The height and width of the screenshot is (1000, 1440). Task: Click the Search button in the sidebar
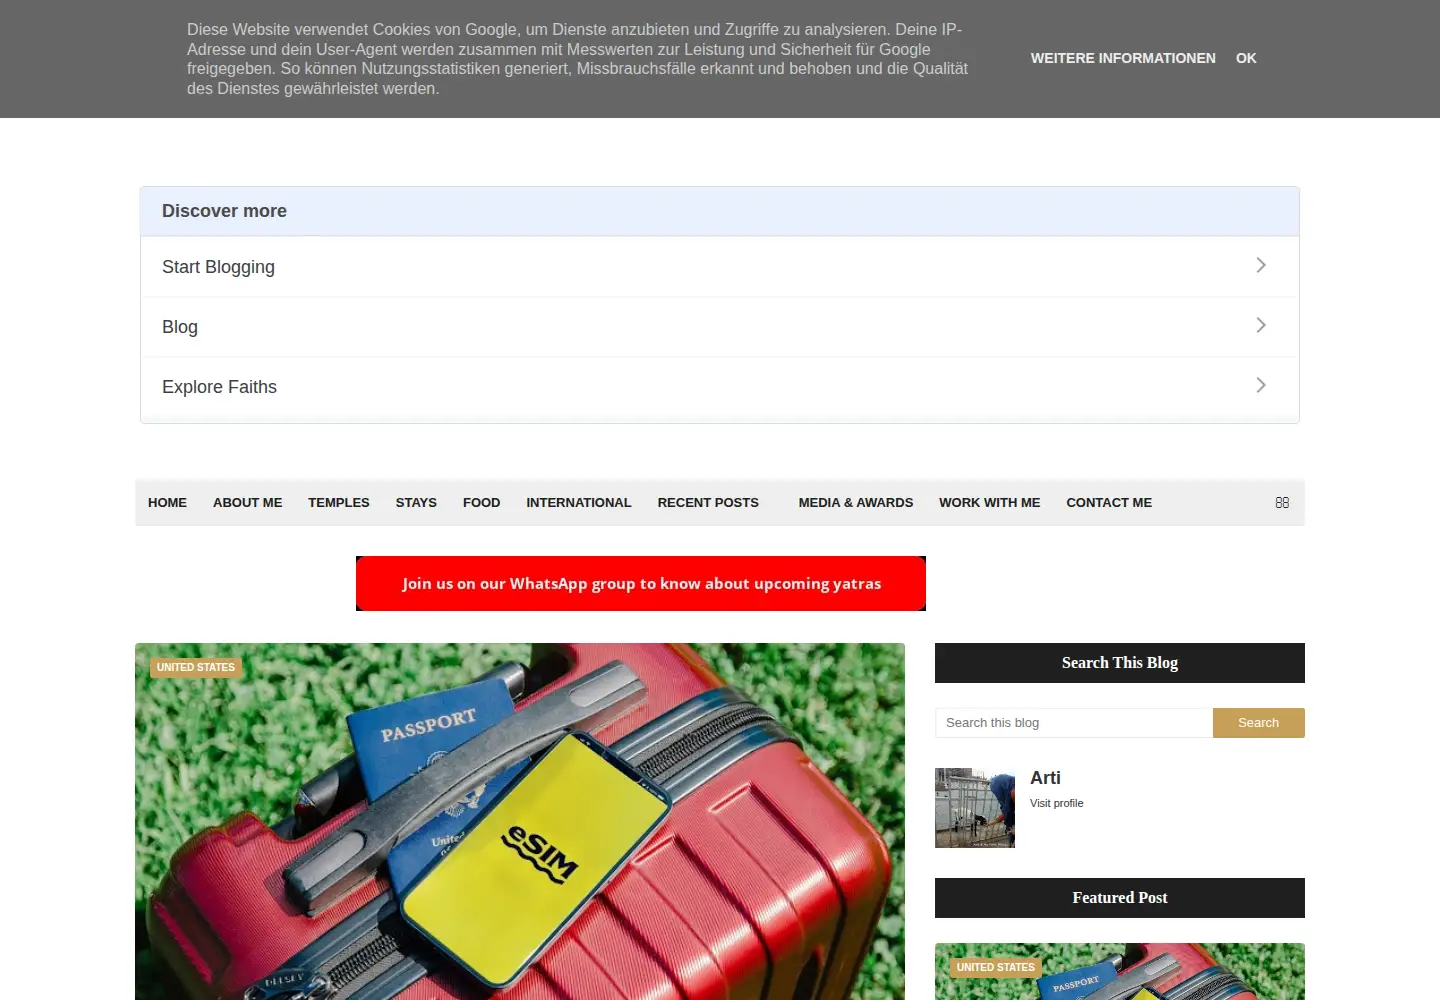click(x=1258, y=723)
